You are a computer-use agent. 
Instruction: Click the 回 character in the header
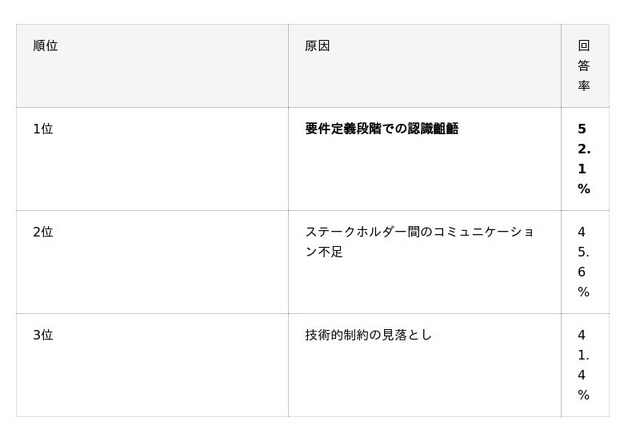(x=584, y=46)
